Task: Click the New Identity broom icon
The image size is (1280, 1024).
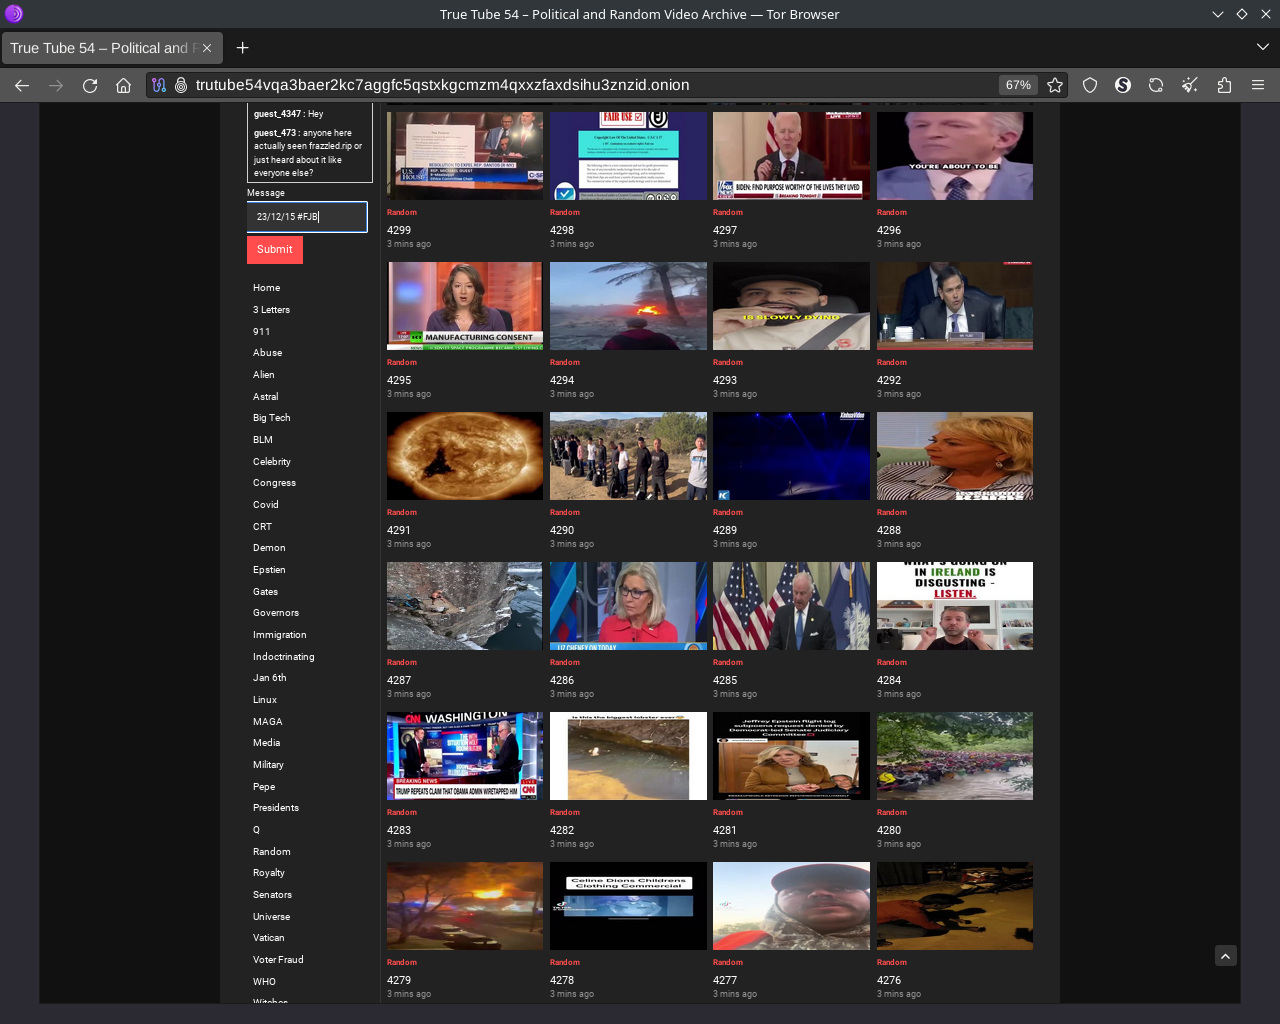Action: tap(1190, 85)
